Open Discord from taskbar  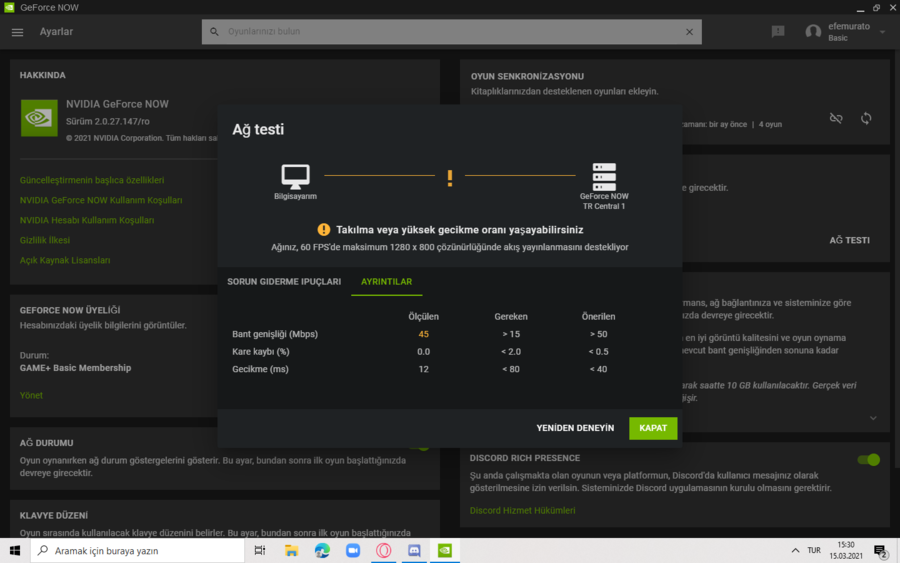click(x=414, y=551)
